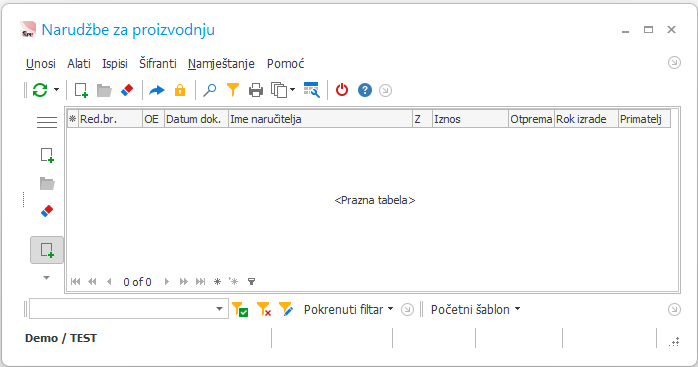
Task: Click the asterisk column selector in table header
Action: 73,119
